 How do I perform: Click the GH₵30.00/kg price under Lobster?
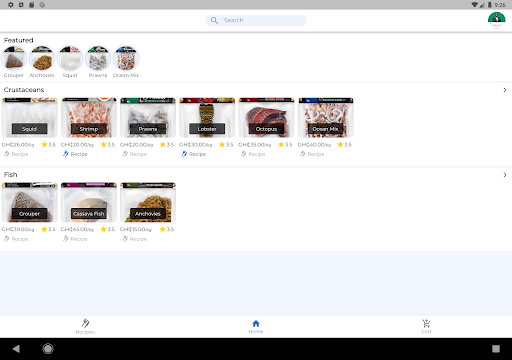point(195,145)
